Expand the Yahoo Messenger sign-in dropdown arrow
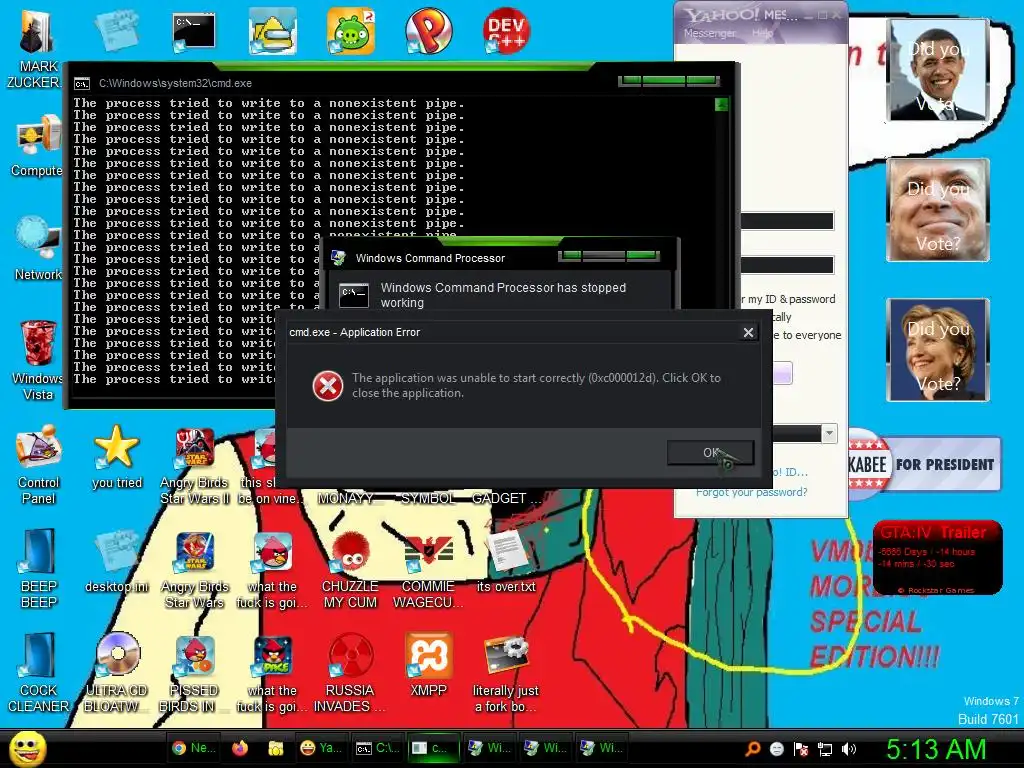 [x=829, y=433]
